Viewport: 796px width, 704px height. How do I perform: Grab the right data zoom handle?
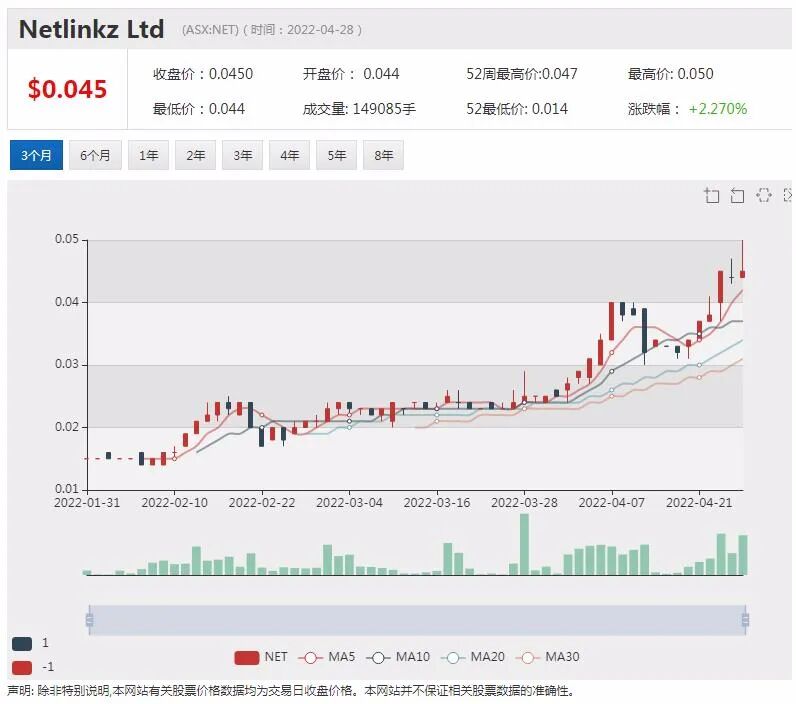(745, 620)
